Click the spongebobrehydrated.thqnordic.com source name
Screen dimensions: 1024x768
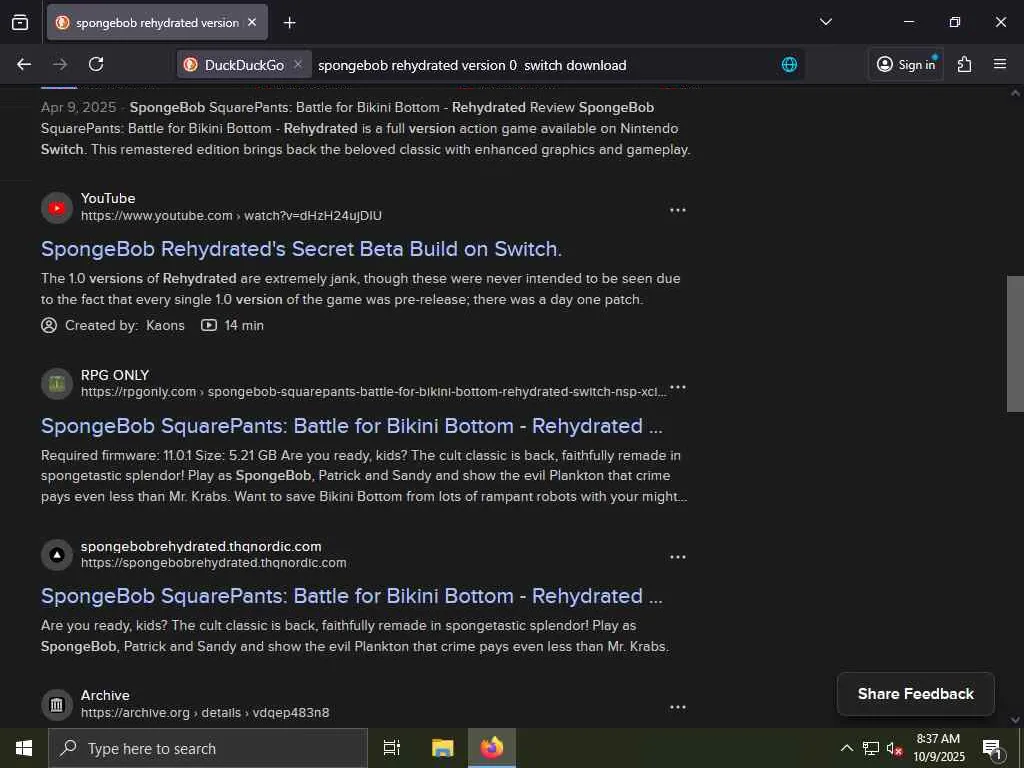(201, 546)
